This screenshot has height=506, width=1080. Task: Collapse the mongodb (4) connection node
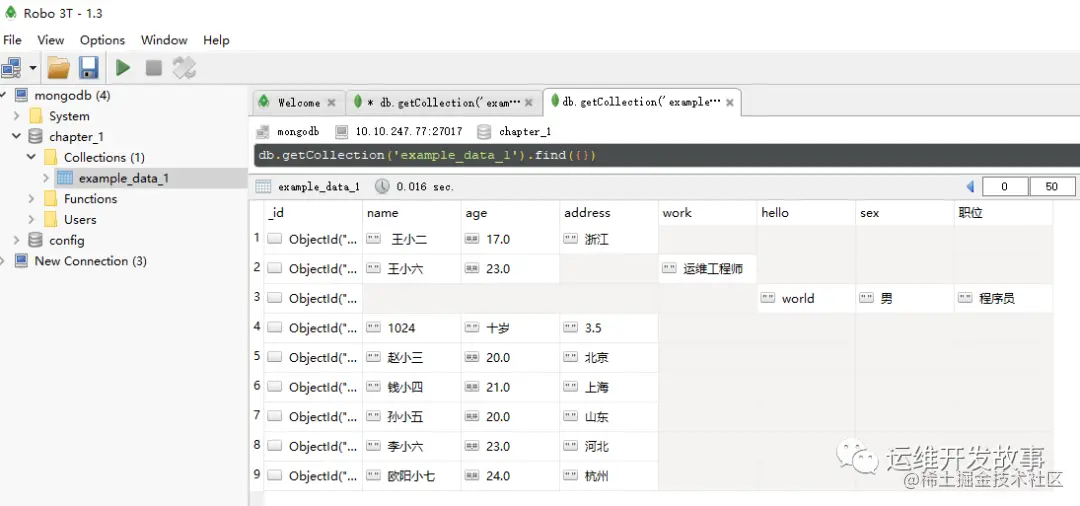[3, 95]
